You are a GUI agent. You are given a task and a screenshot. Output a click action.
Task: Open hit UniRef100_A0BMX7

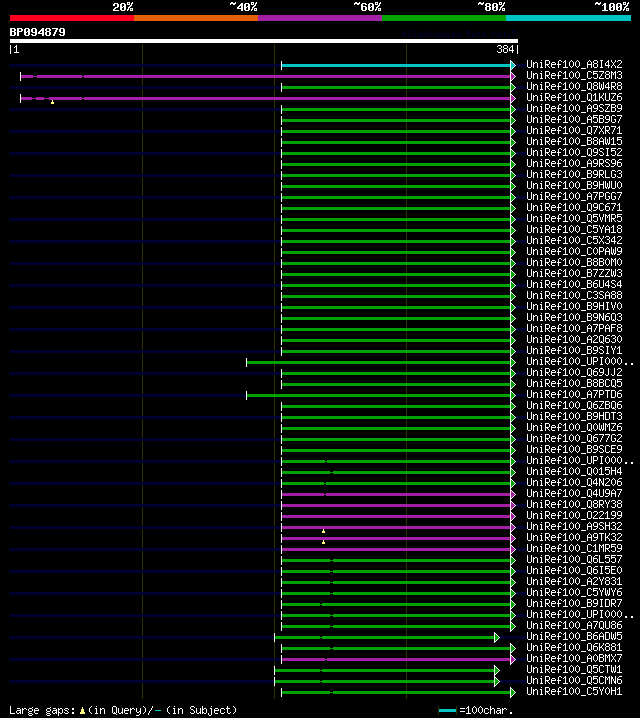574,658
